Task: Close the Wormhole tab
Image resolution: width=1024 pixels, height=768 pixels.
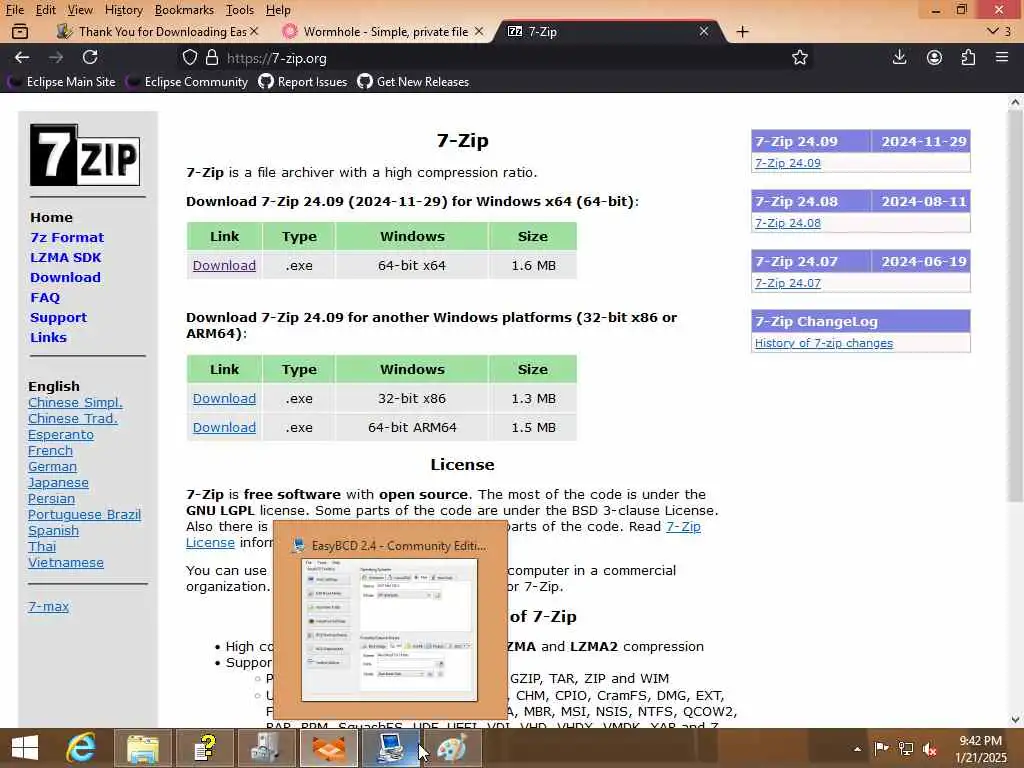Action: (x=479, y=31)
